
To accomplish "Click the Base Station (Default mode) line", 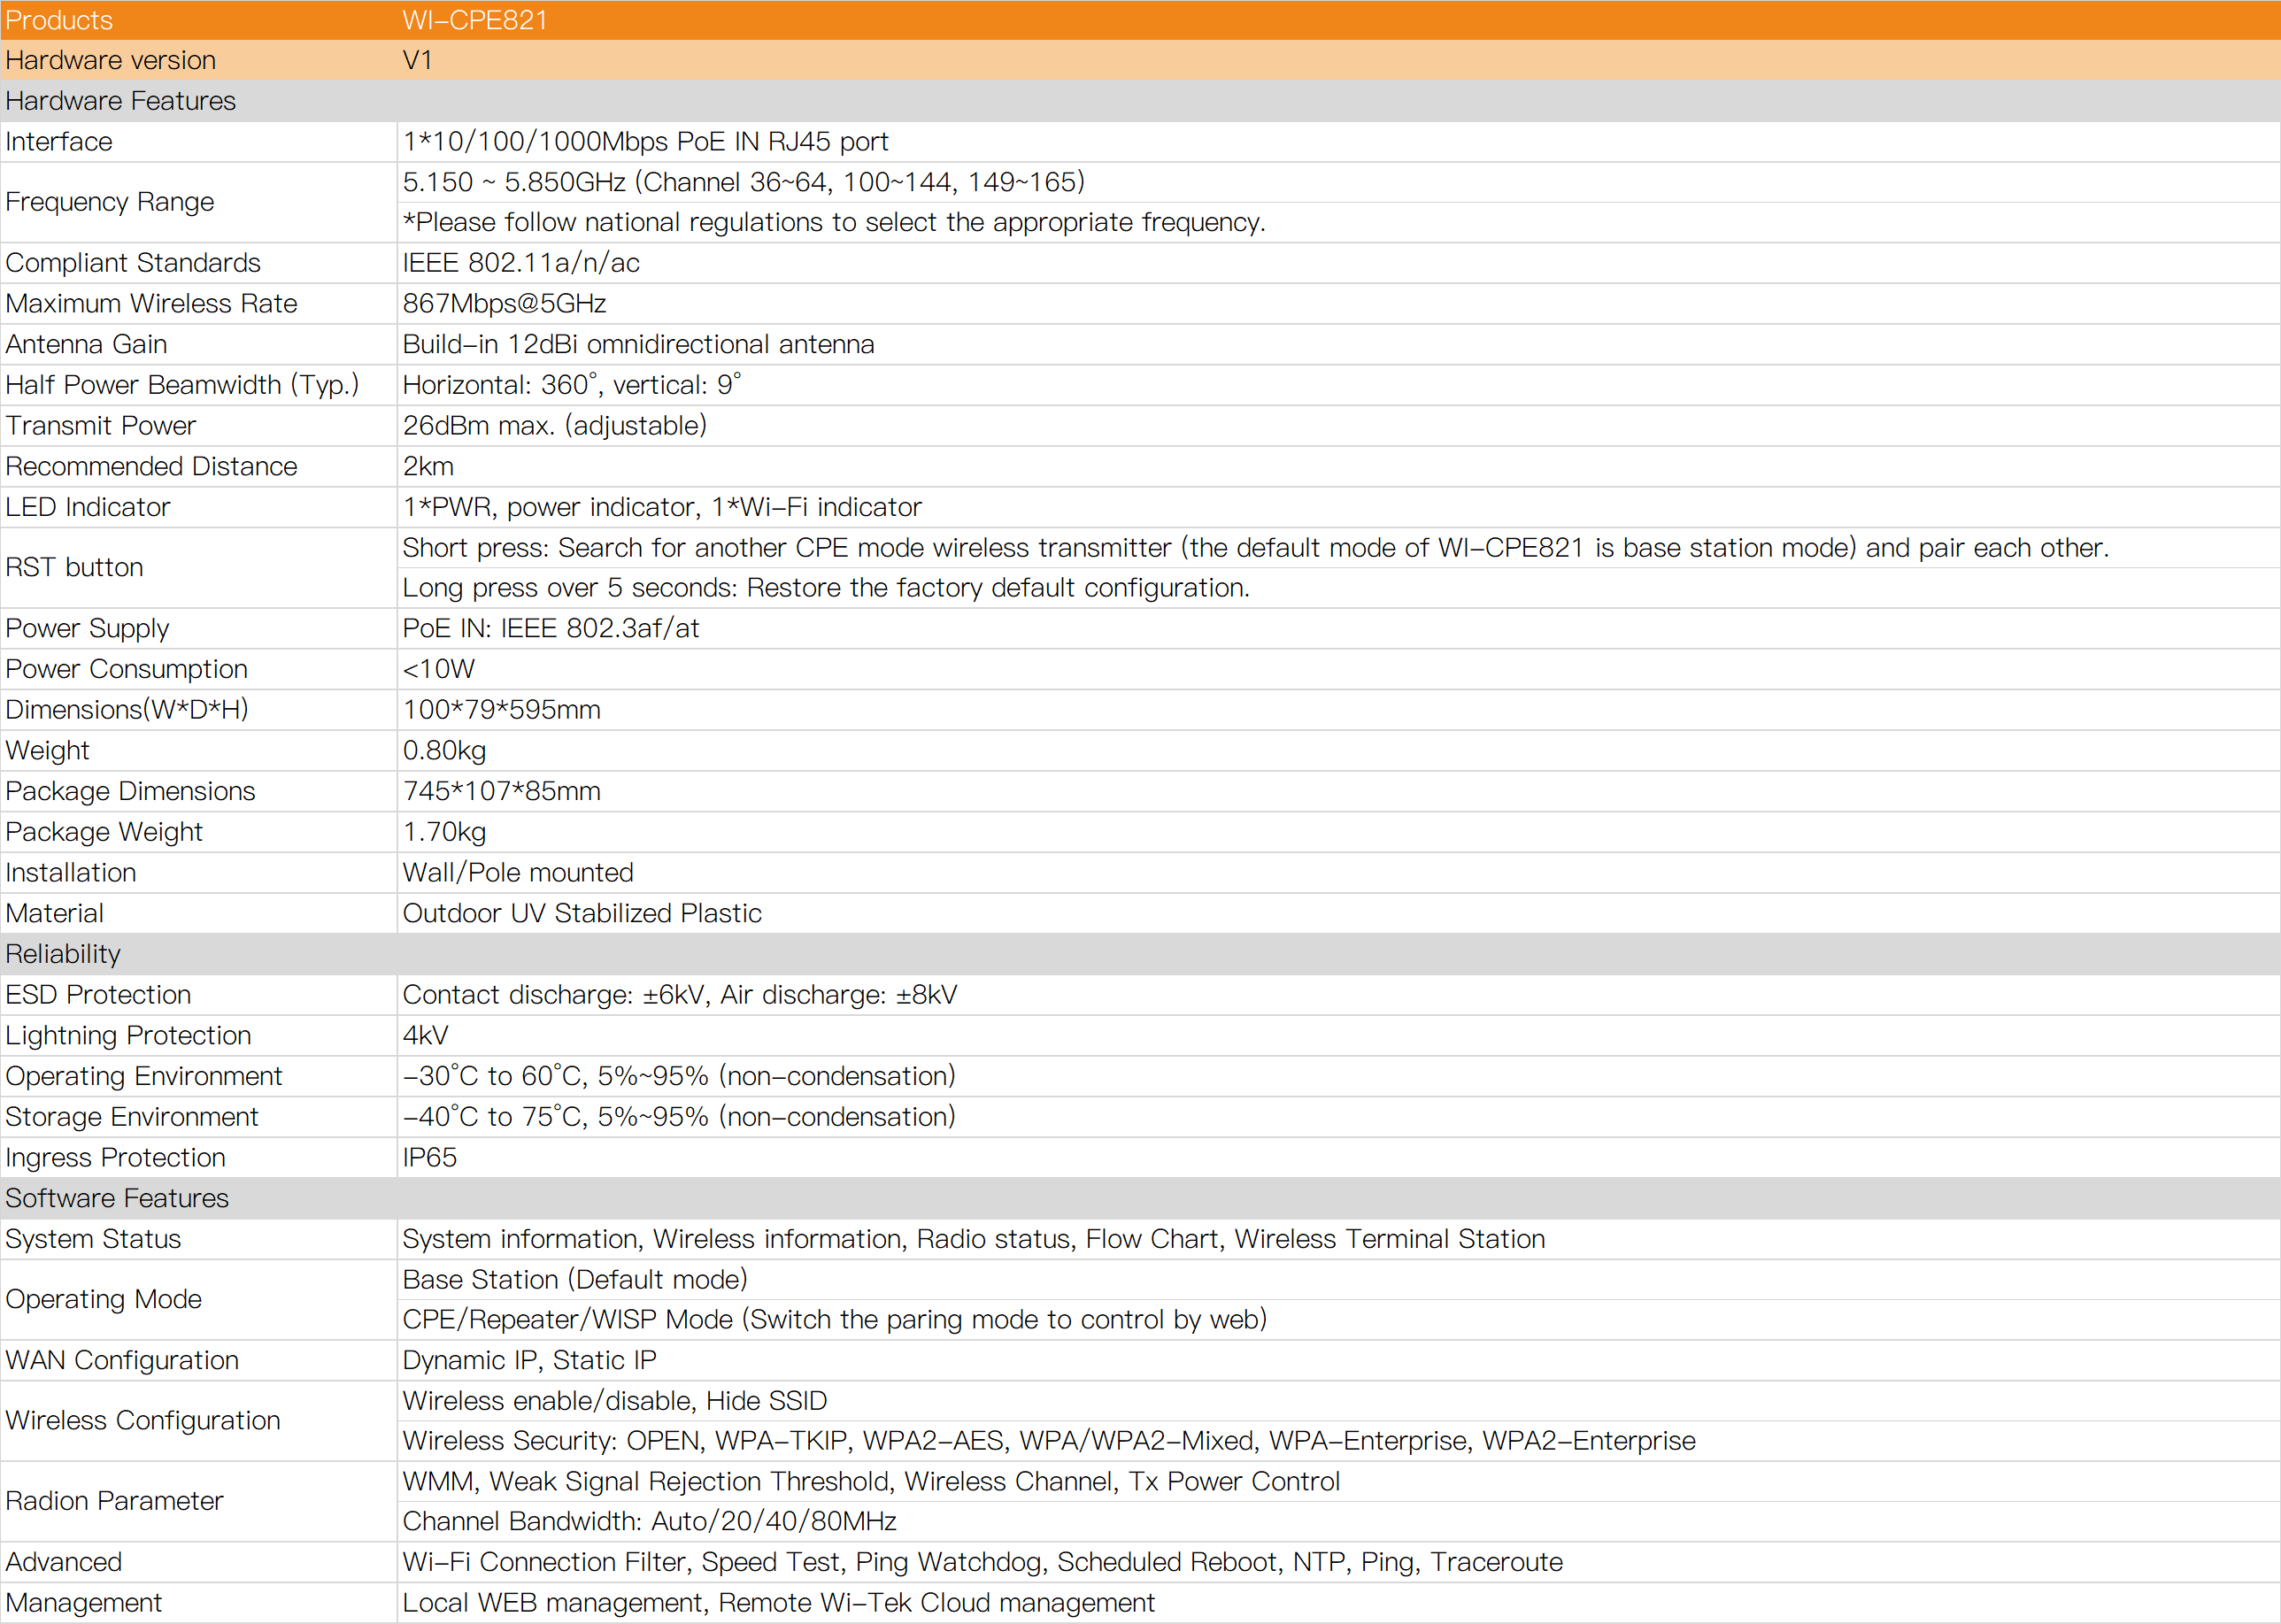I will pos(575,1280).
